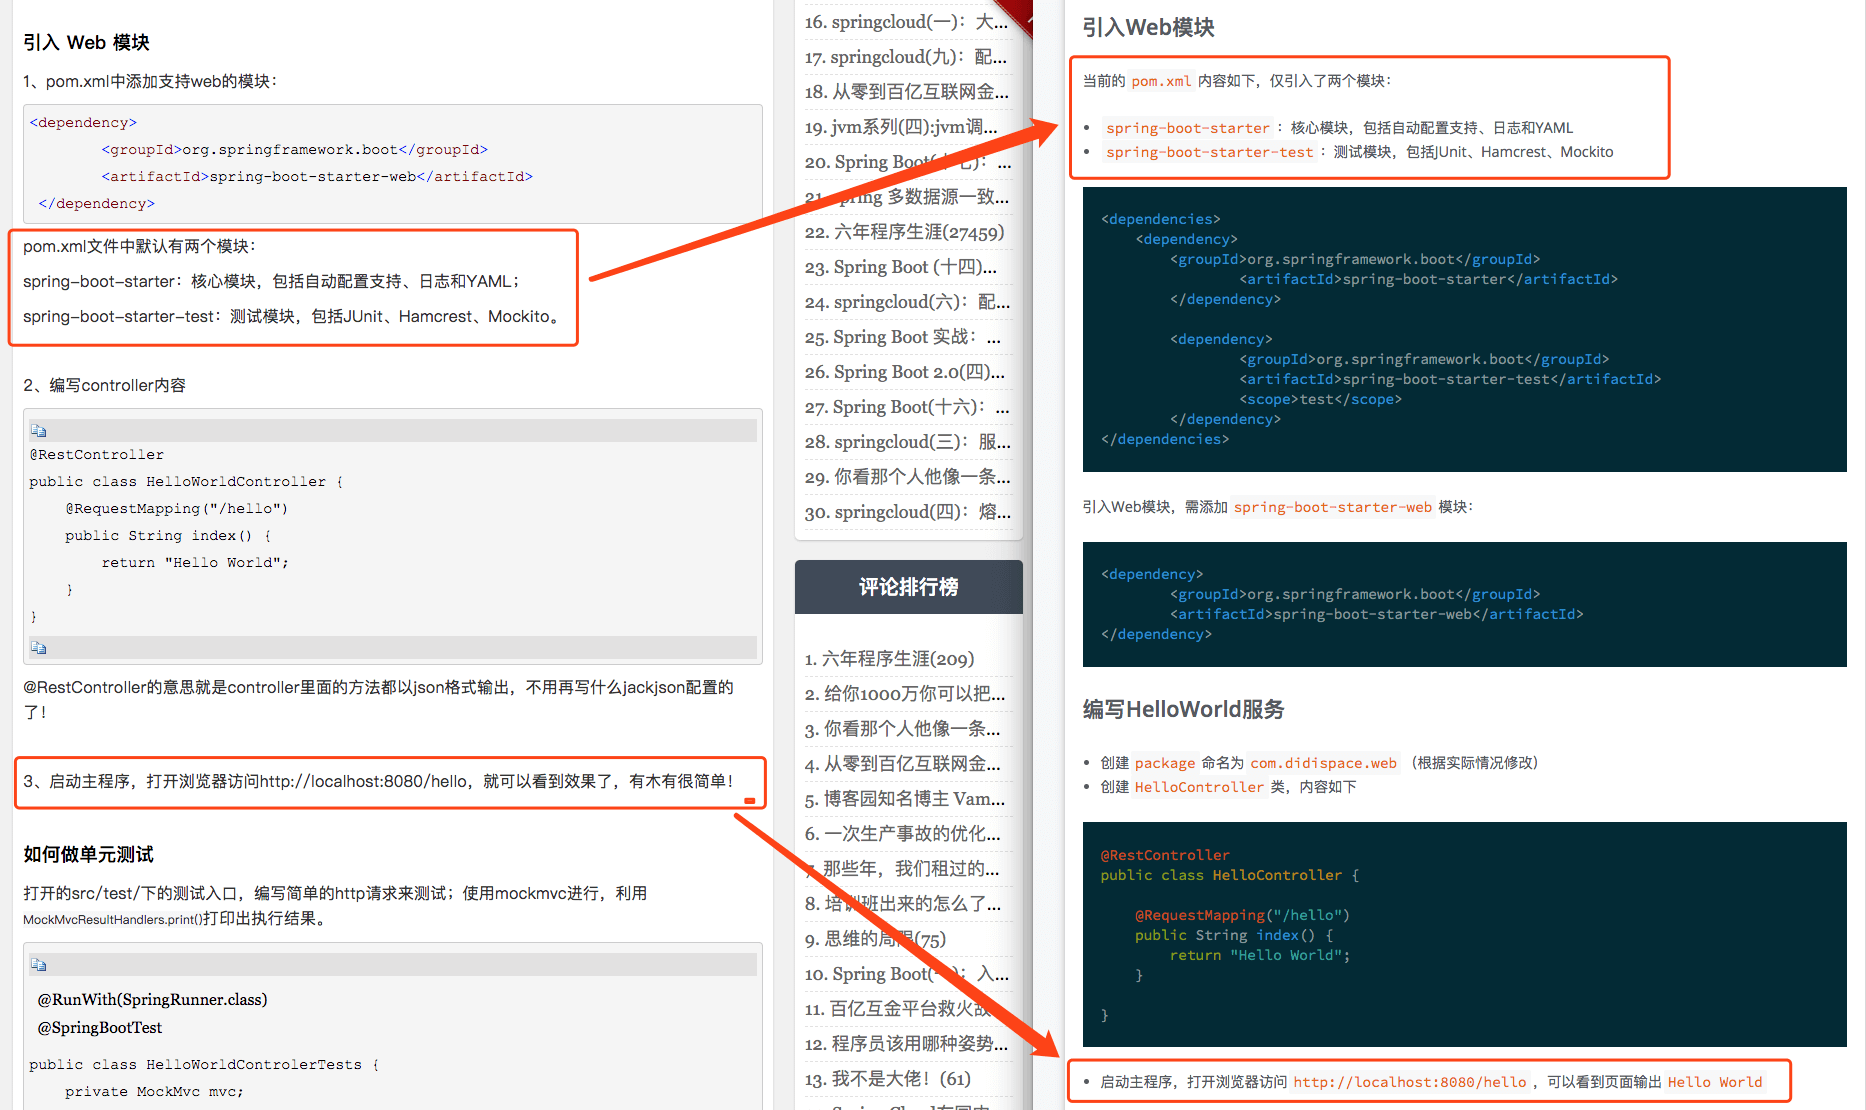This screenshot has height=1110, width=1866.
Task: Click the private MockMvc mvc; code line
Action: point(154,1091)
